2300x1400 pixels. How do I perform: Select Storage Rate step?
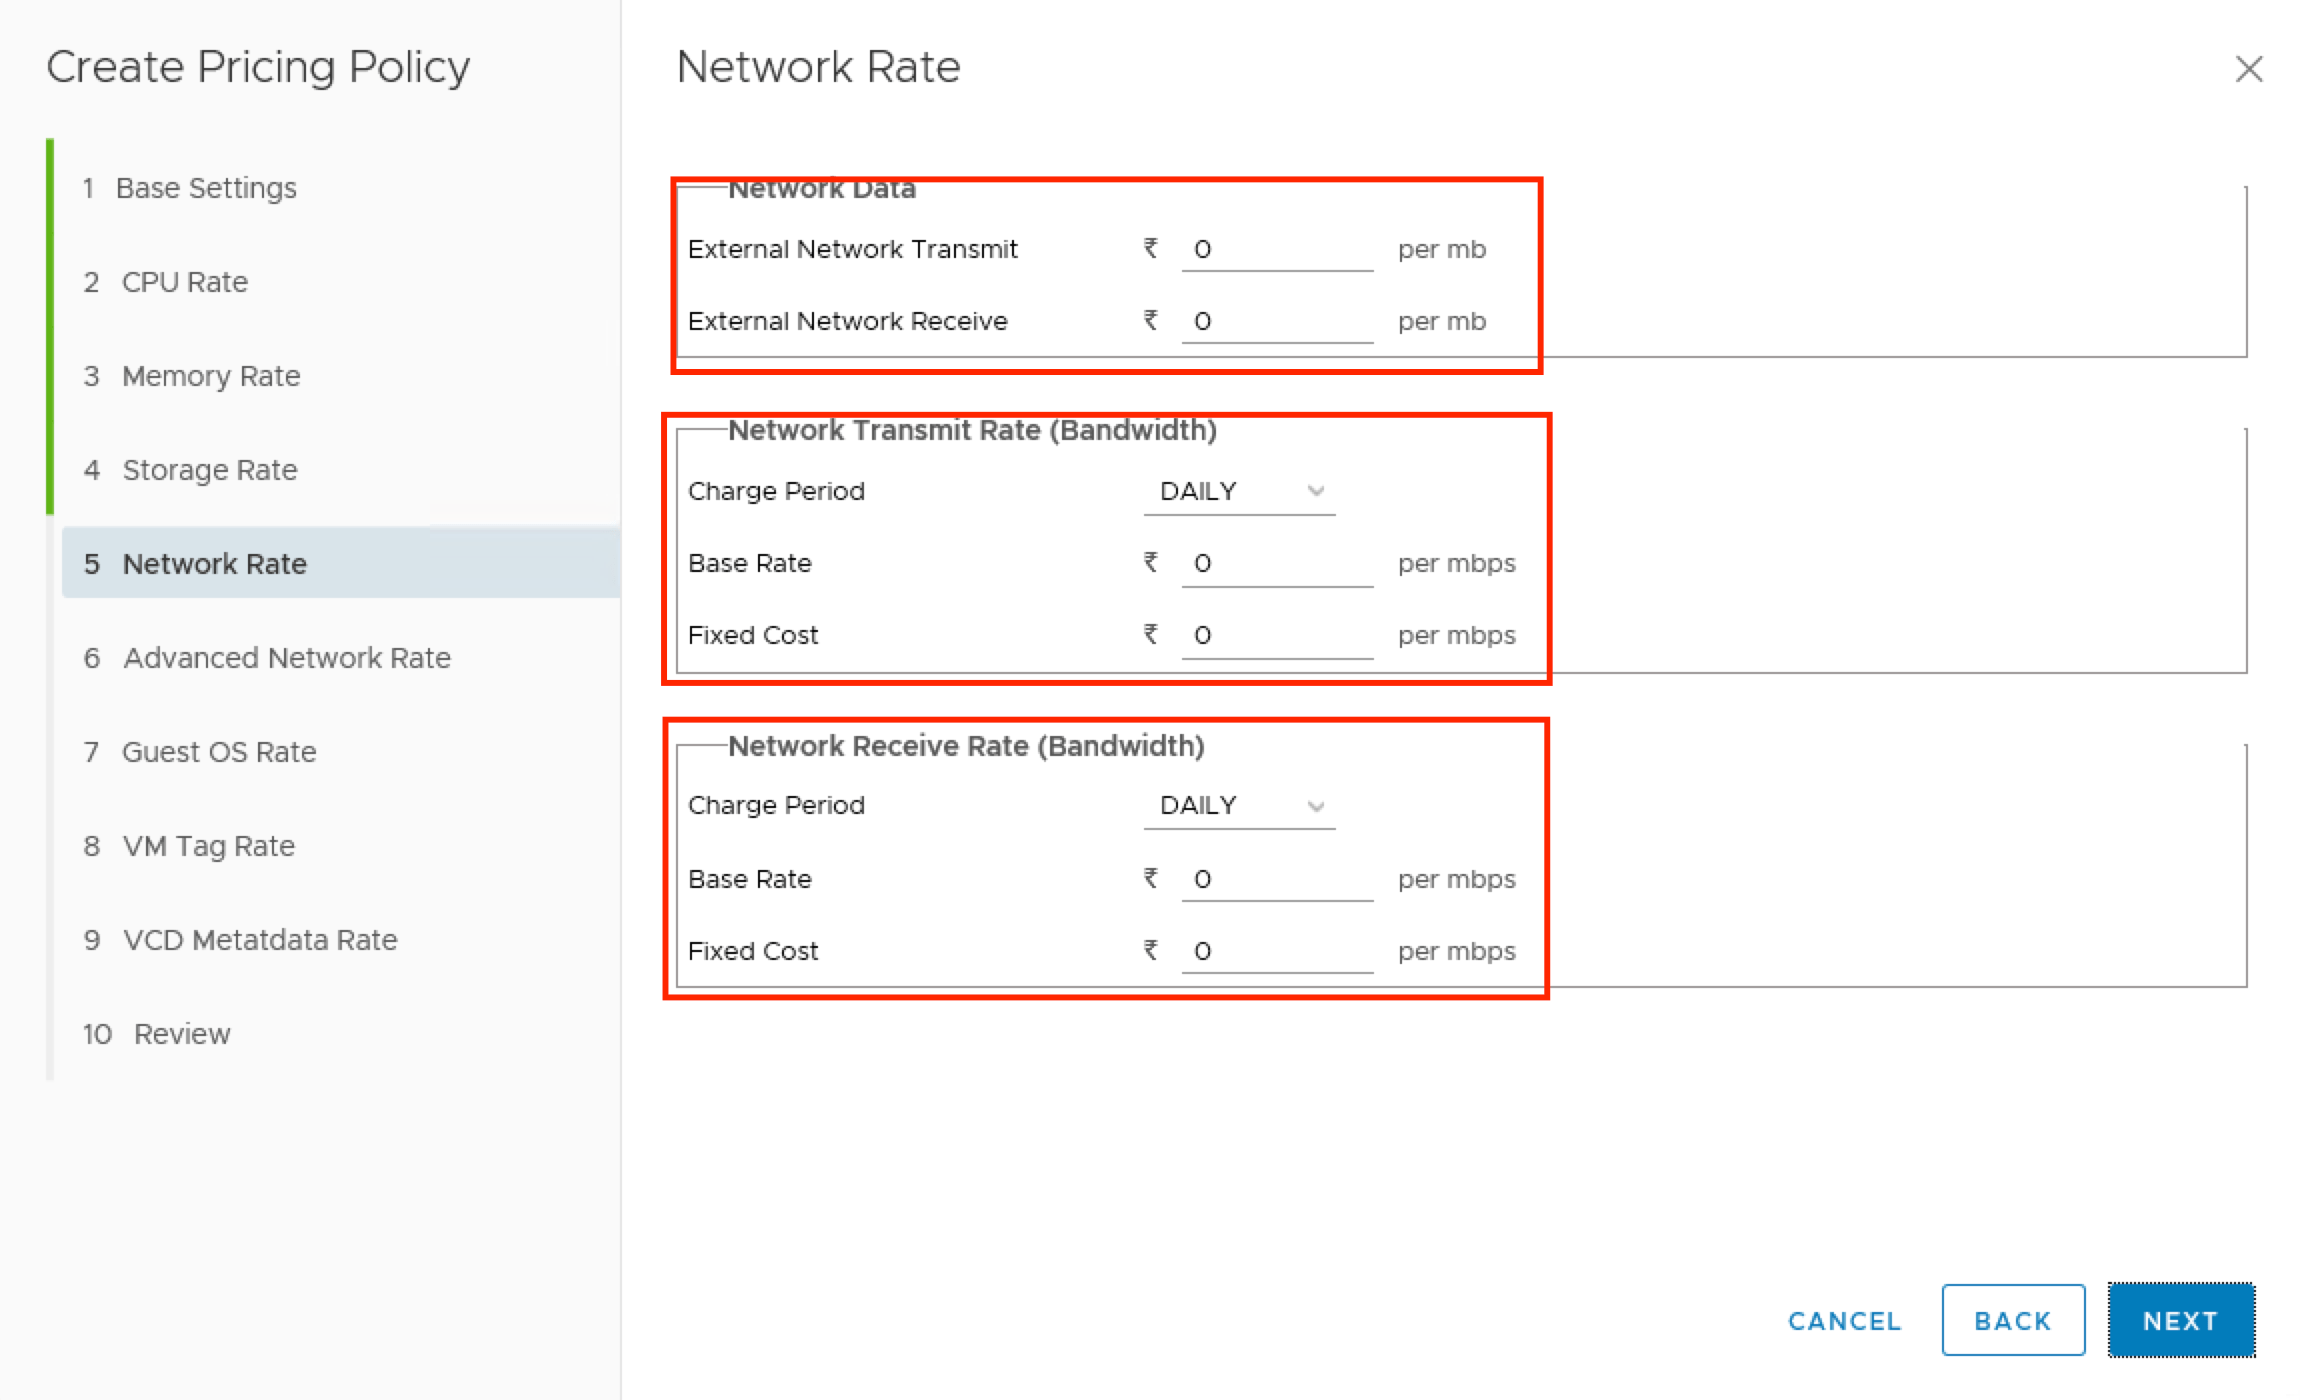pyautogui.click(x=209, y=470)
